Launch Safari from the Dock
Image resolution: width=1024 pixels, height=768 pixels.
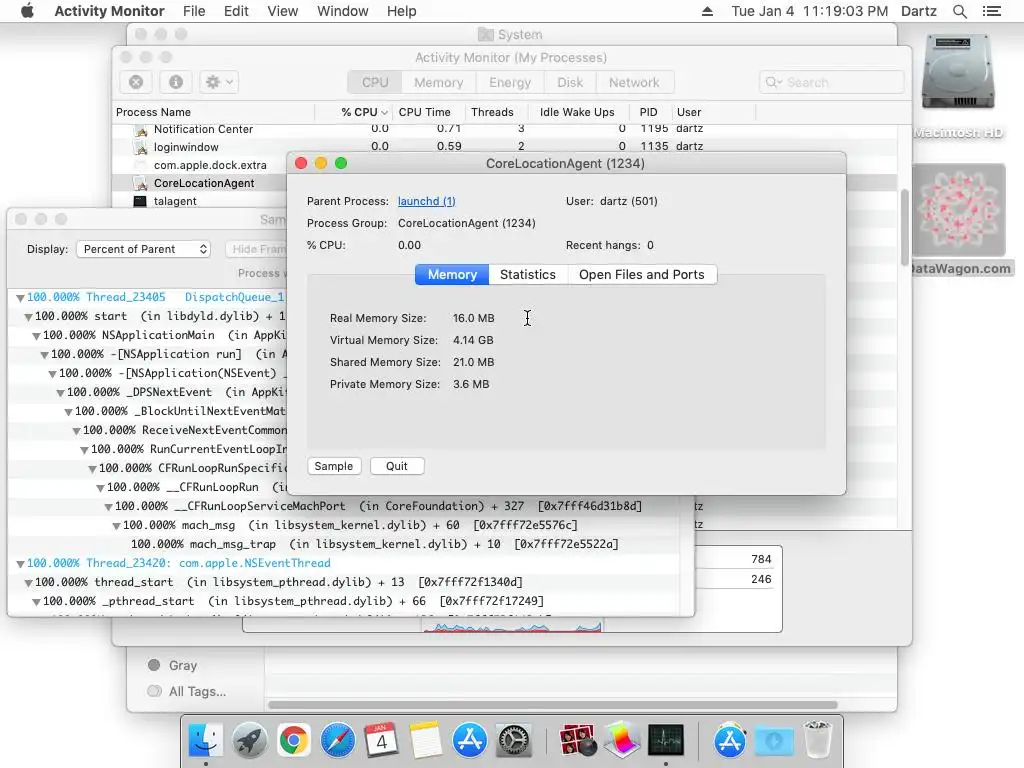[337, 741]
